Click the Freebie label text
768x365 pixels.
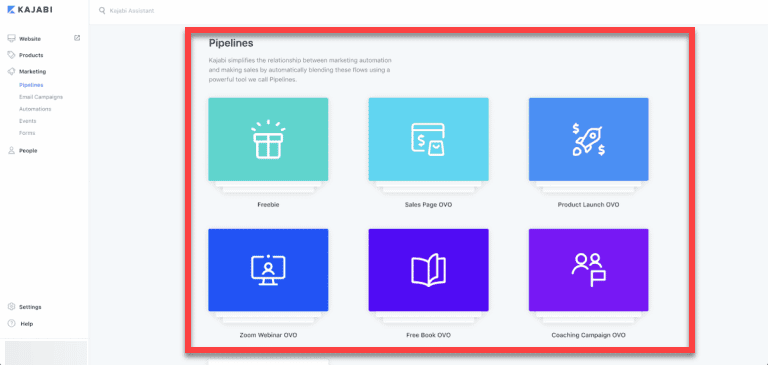pyautogui.click(x=268, y=205)
